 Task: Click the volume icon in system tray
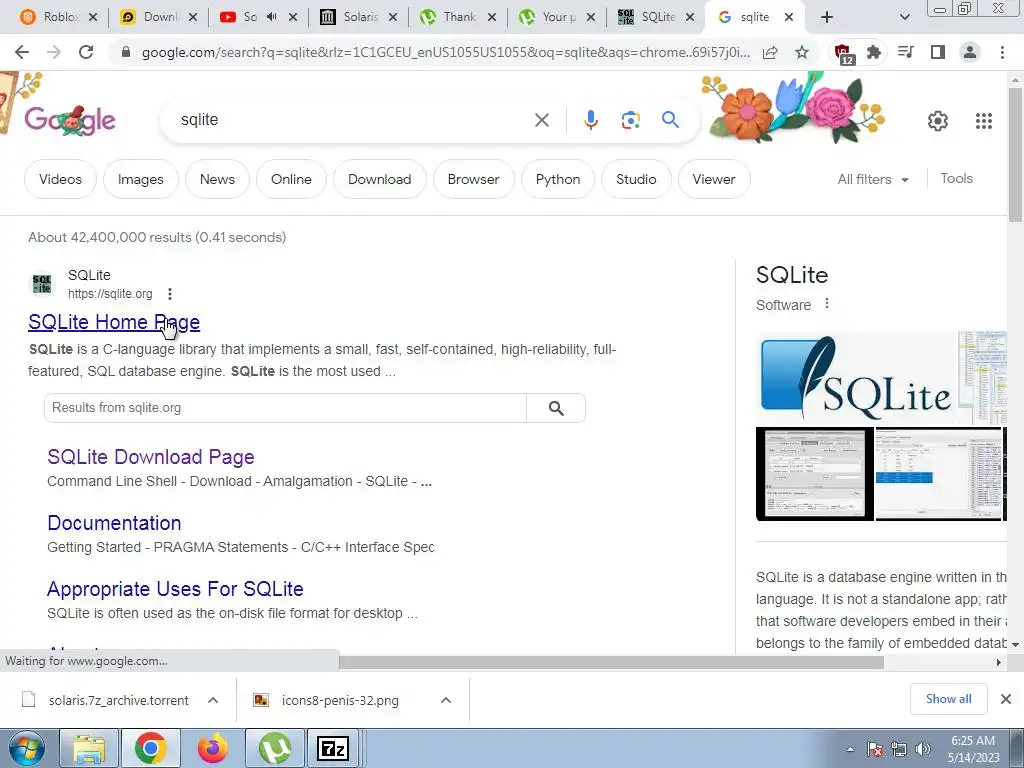(x=922, y=749)
